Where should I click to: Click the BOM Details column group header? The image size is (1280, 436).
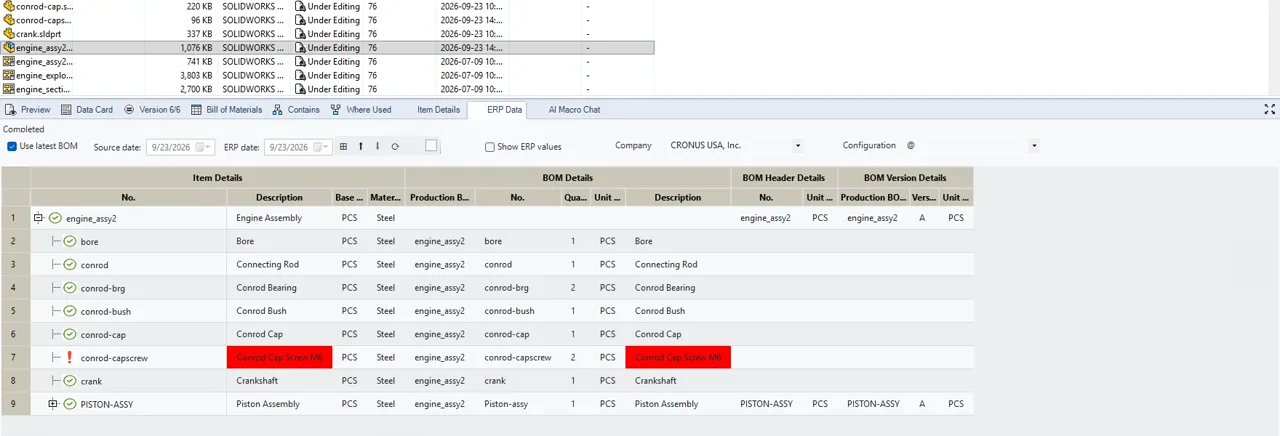tap(568, 177)
